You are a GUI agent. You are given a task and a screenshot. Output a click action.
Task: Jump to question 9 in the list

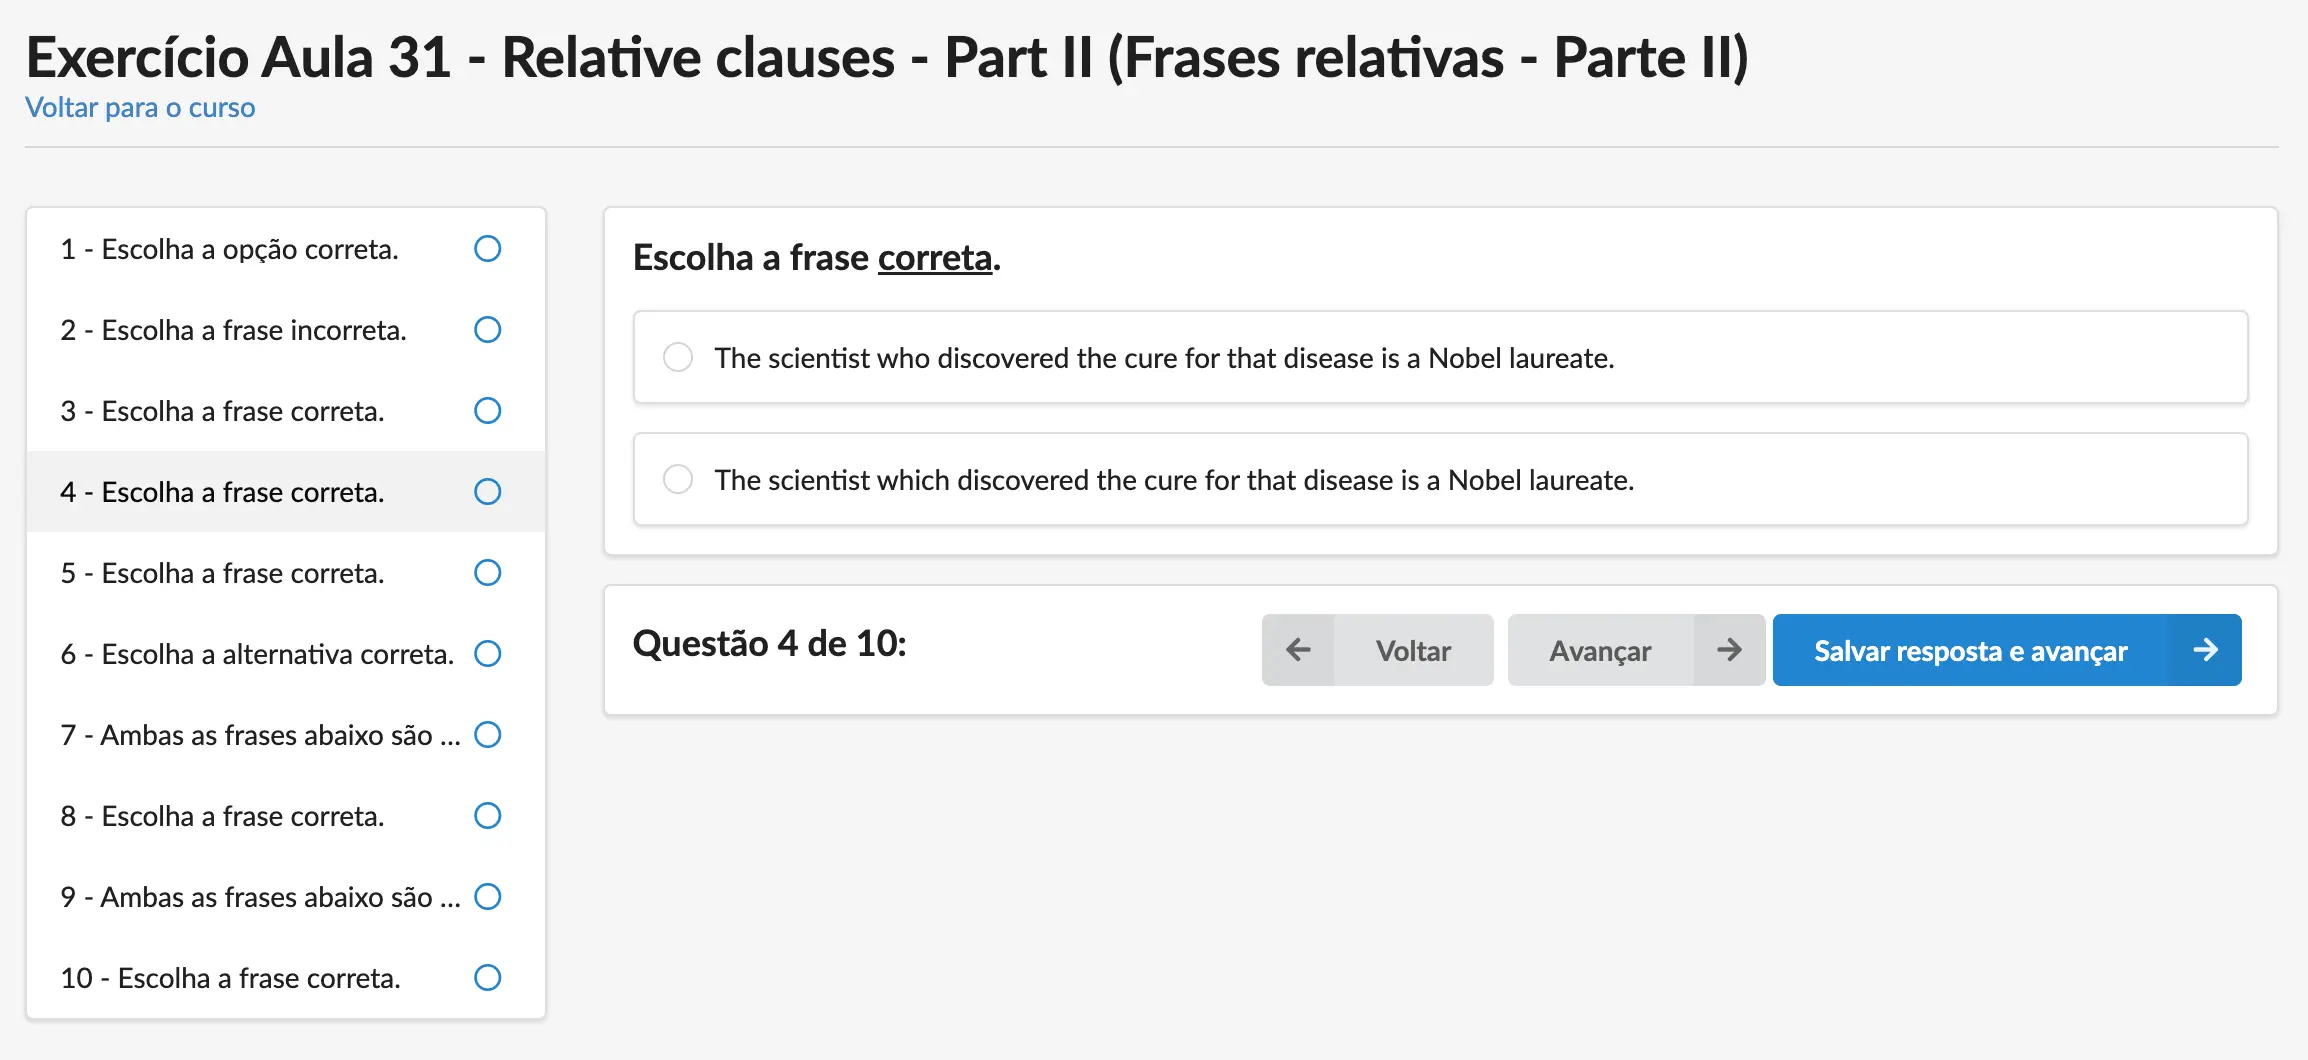(286, 897)
